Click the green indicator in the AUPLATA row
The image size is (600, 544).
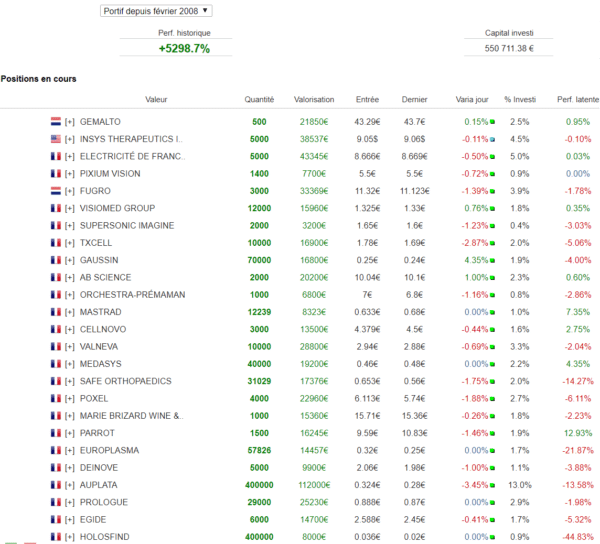pos(494,485)
